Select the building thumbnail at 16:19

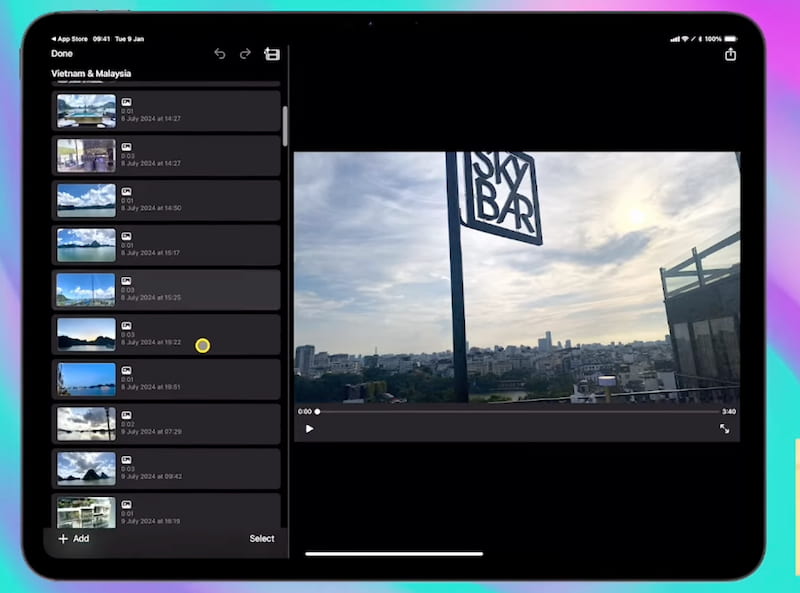(x=86, y=512)
